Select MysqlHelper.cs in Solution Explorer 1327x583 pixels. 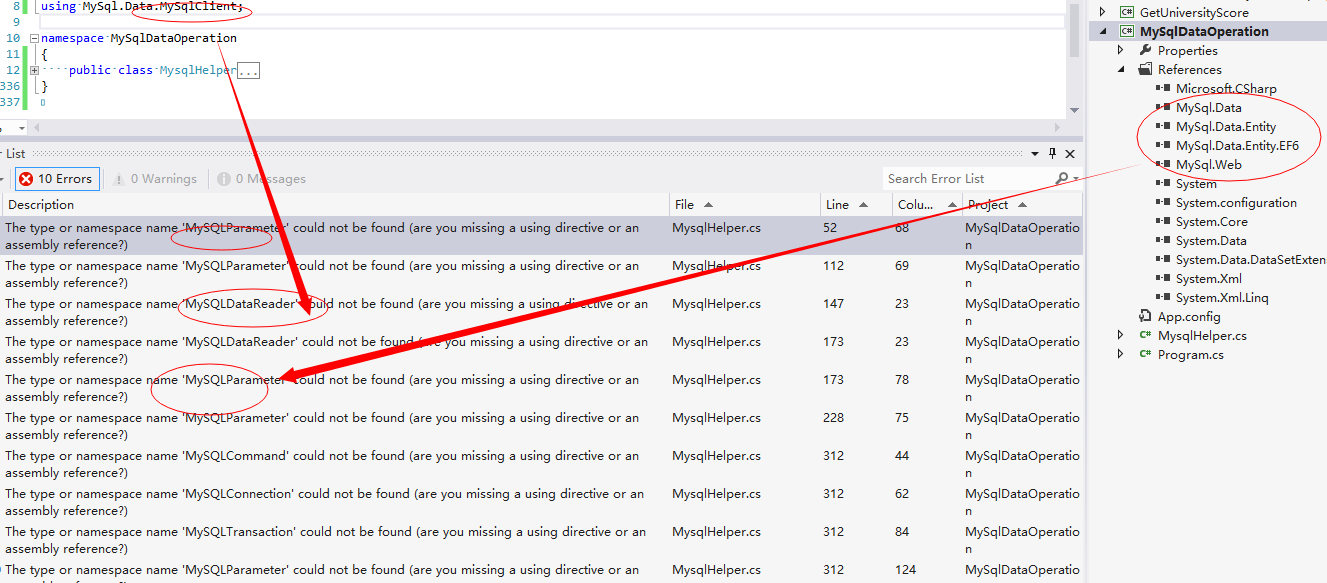pos(1202,335)
